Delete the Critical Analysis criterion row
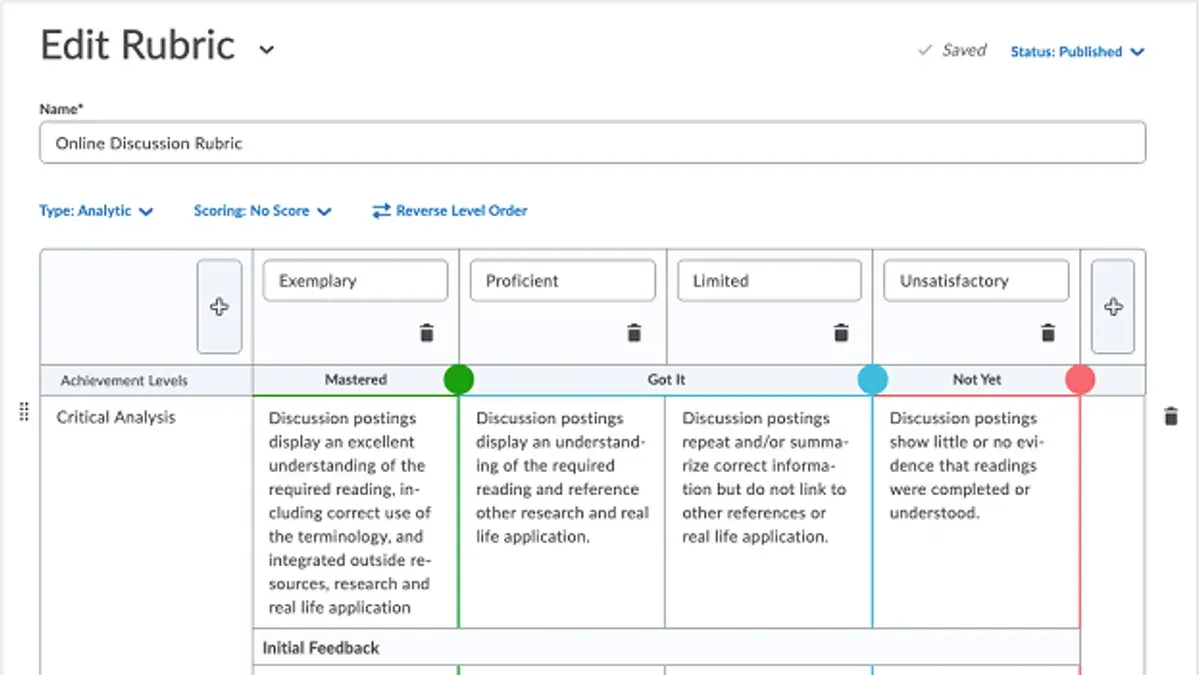This screenshot has height=675, width=1200. 1171,417
